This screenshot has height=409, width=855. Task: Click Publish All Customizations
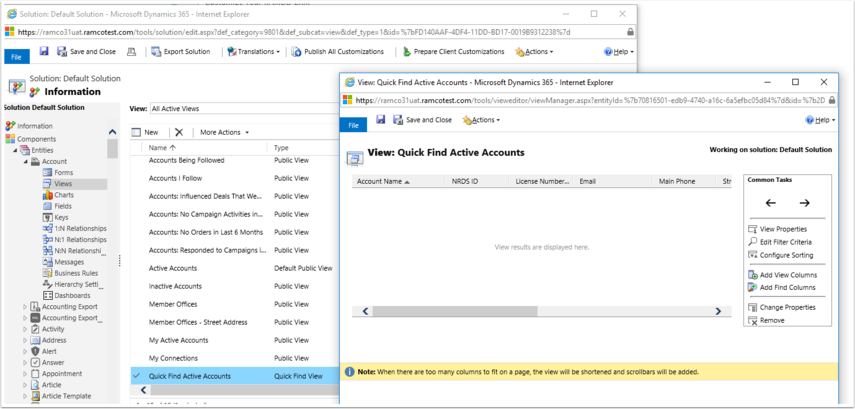(x=338, y=51)
